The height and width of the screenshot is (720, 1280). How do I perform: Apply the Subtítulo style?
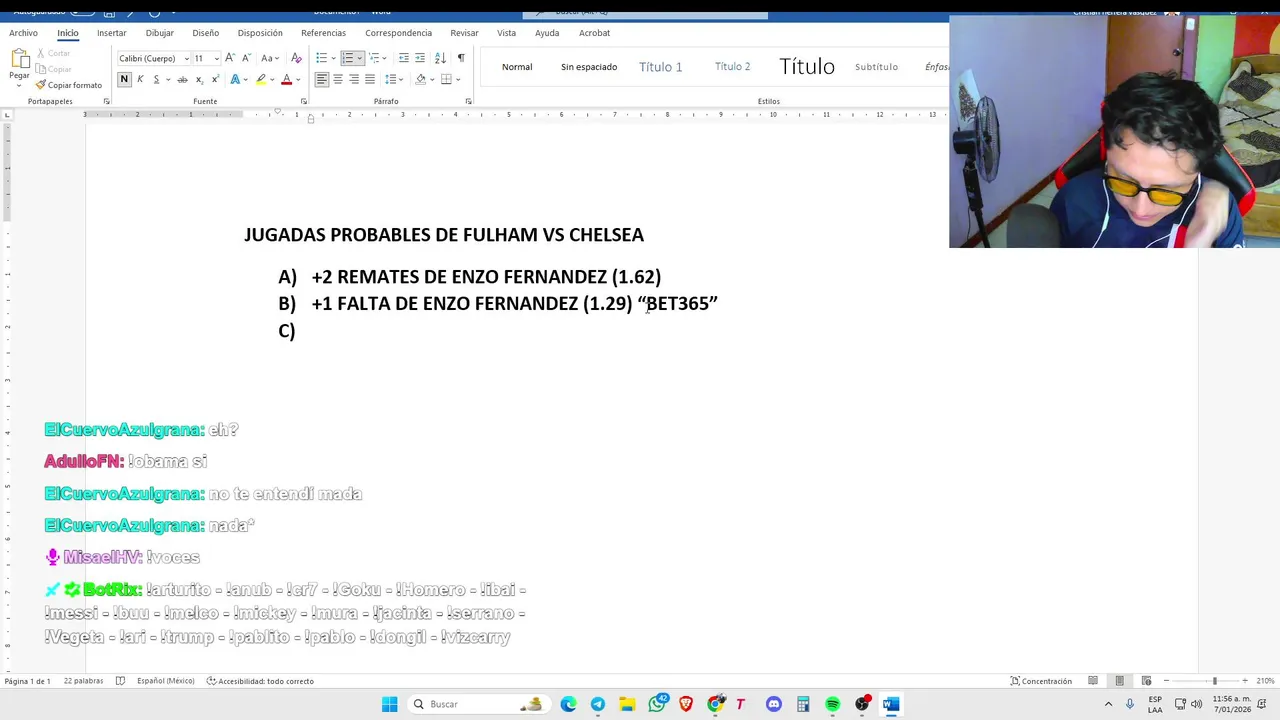coord(876,67)
